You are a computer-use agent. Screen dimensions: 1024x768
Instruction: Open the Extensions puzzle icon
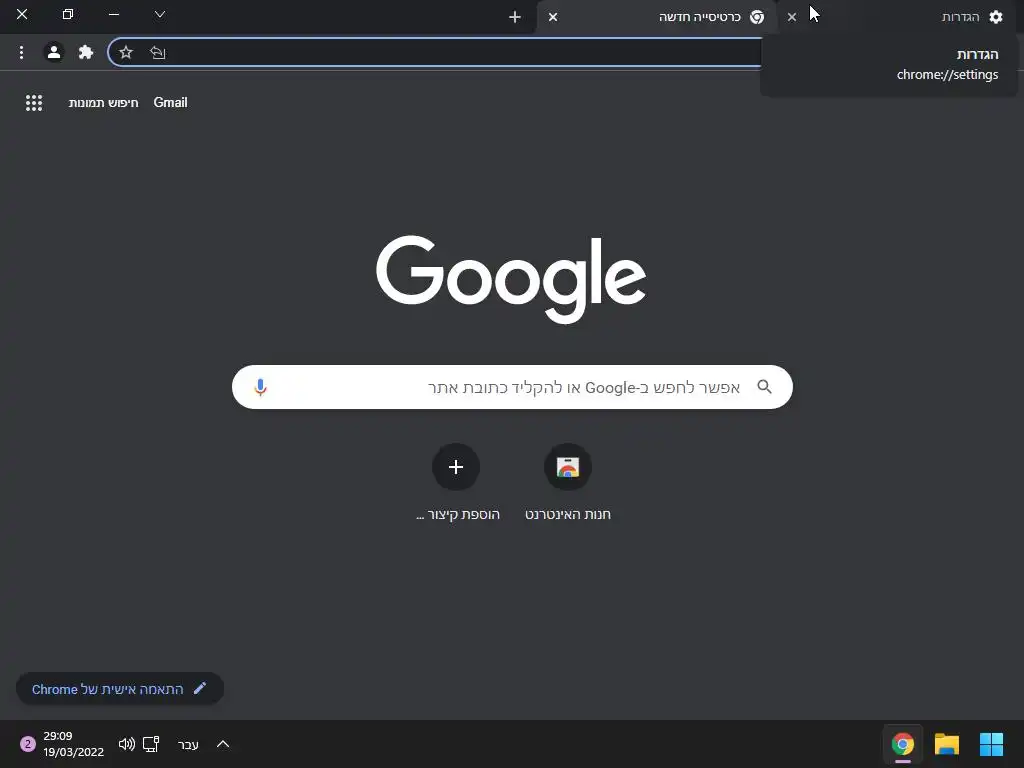(x=86, y=52)
